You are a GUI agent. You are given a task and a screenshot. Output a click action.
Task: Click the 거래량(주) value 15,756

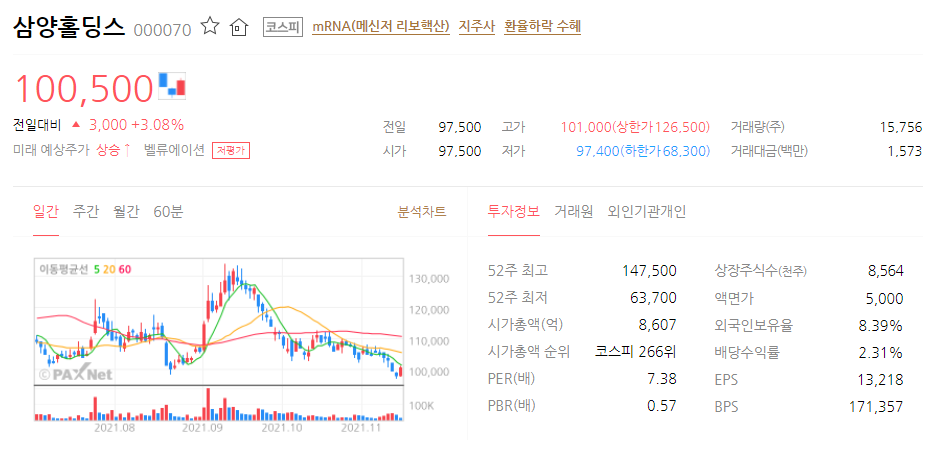(x=901, y=127)
